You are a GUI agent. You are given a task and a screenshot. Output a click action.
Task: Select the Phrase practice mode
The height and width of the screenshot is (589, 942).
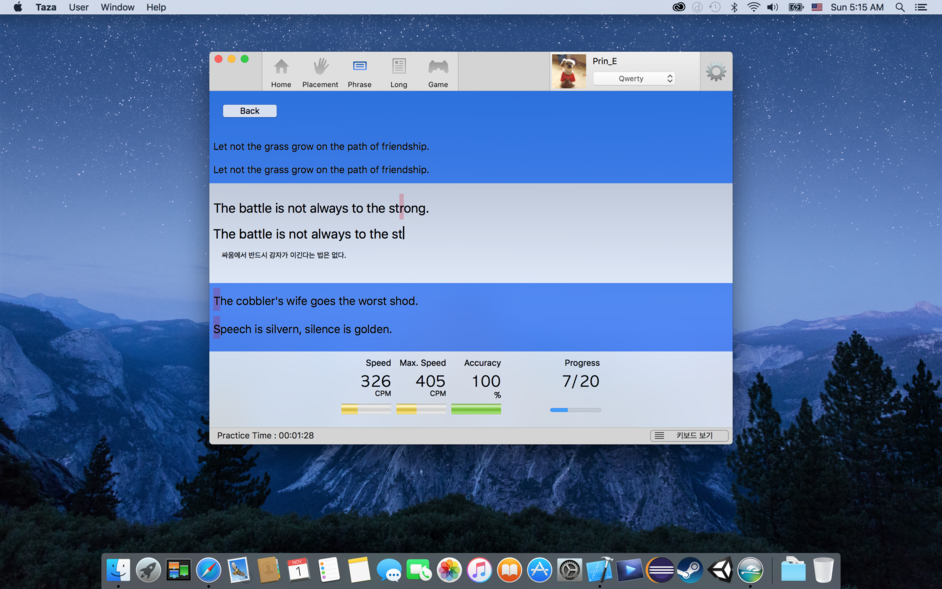[359, 72]
